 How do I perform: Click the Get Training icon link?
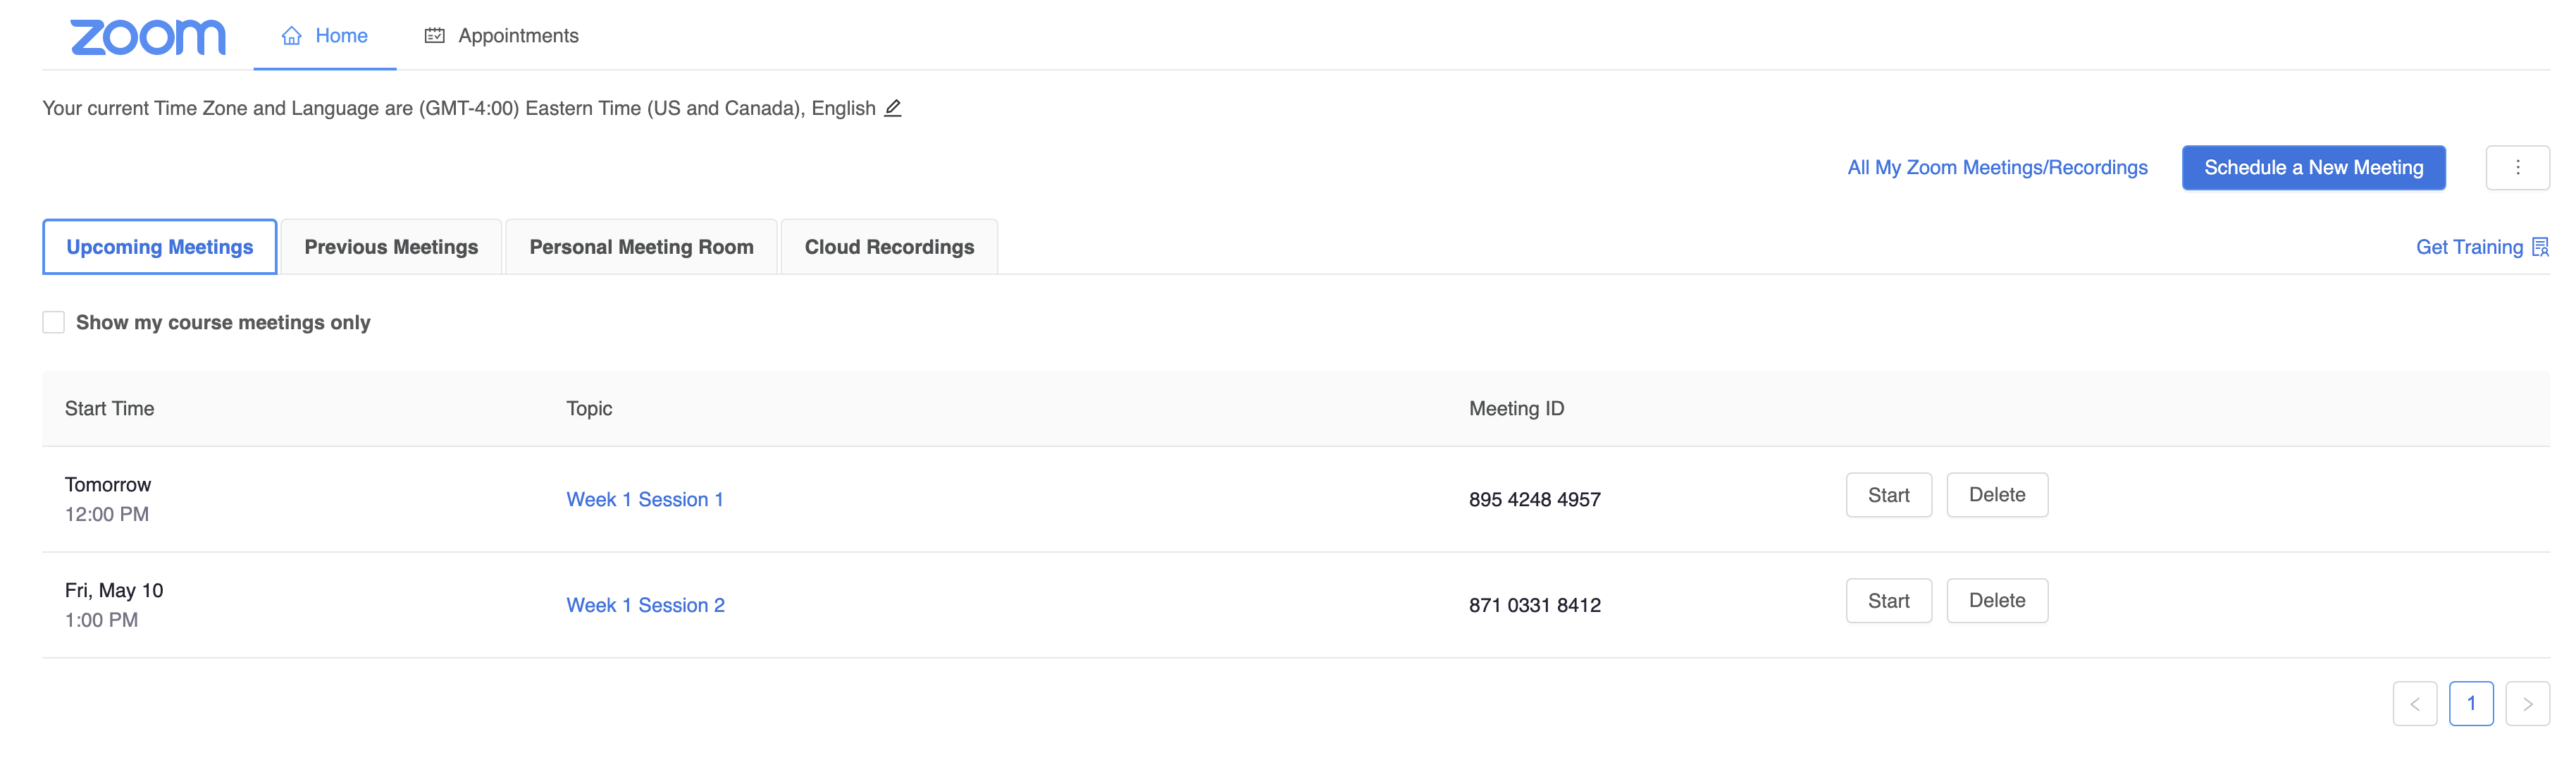2539,247
